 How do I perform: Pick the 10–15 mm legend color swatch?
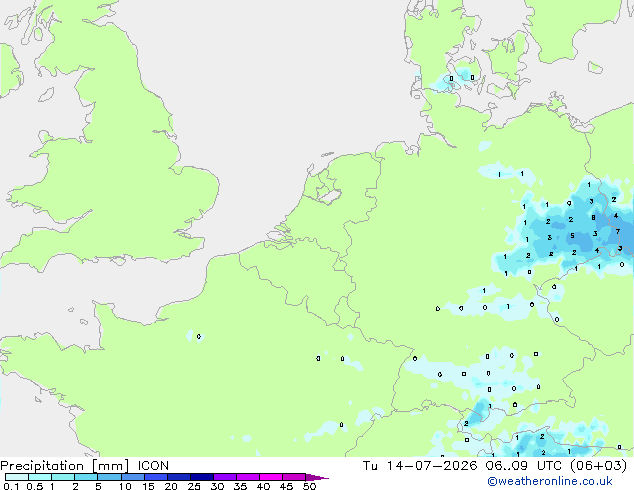[132, 477]
